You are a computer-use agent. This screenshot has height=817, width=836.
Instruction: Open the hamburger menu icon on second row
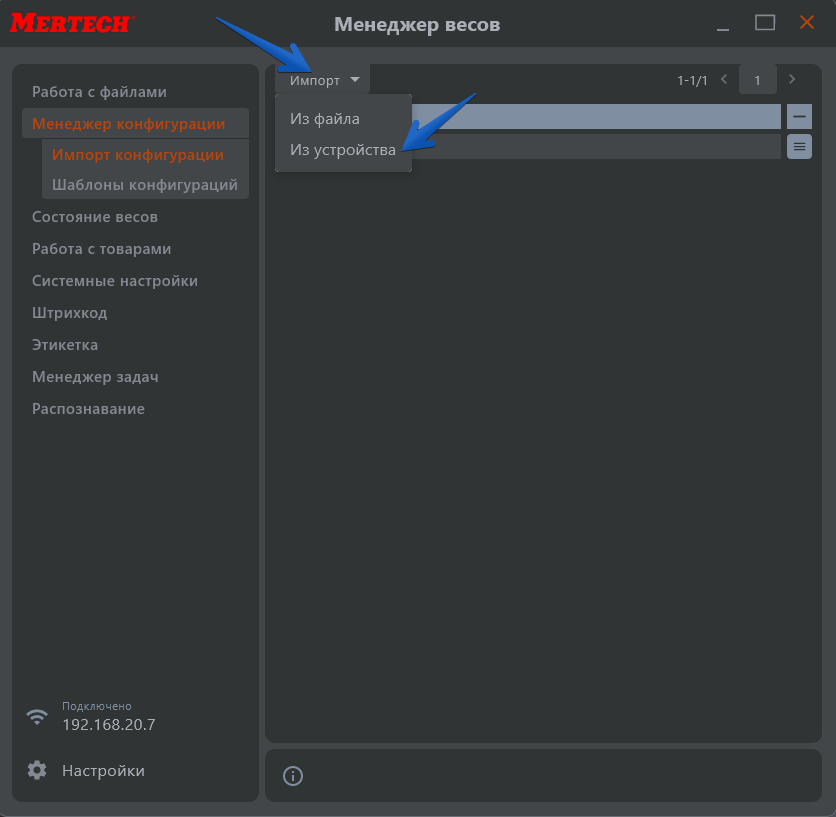click(x=799, y=147)
